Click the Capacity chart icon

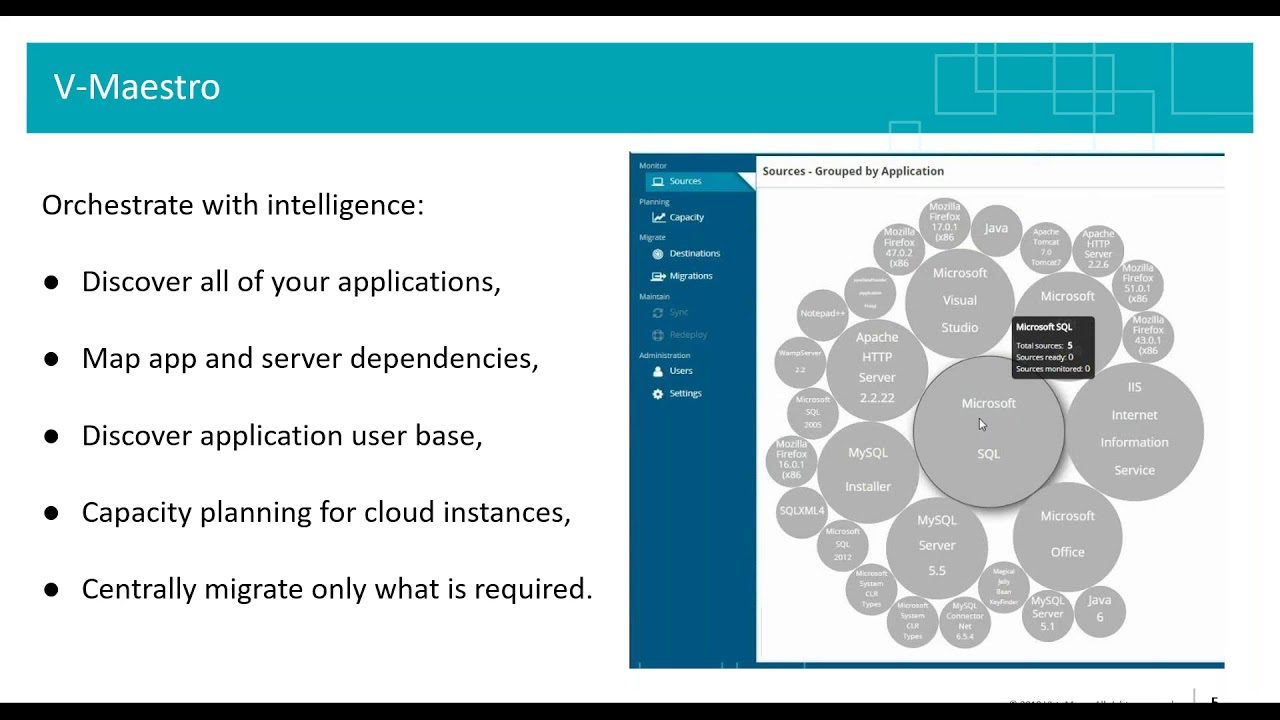(658, 217)
